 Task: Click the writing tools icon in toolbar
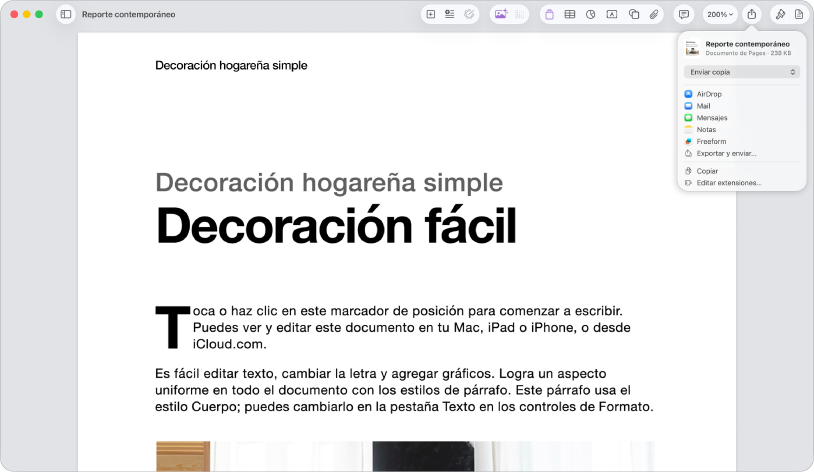469,15
